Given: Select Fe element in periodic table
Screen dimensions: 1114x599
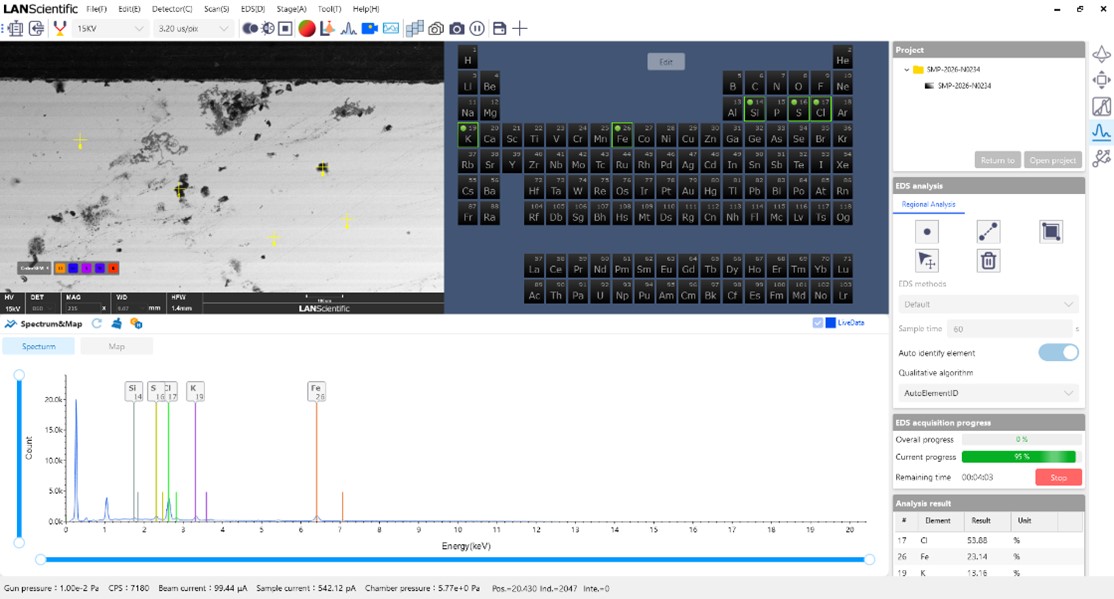Looking at the screenshot, I should [x=622, y=134].
